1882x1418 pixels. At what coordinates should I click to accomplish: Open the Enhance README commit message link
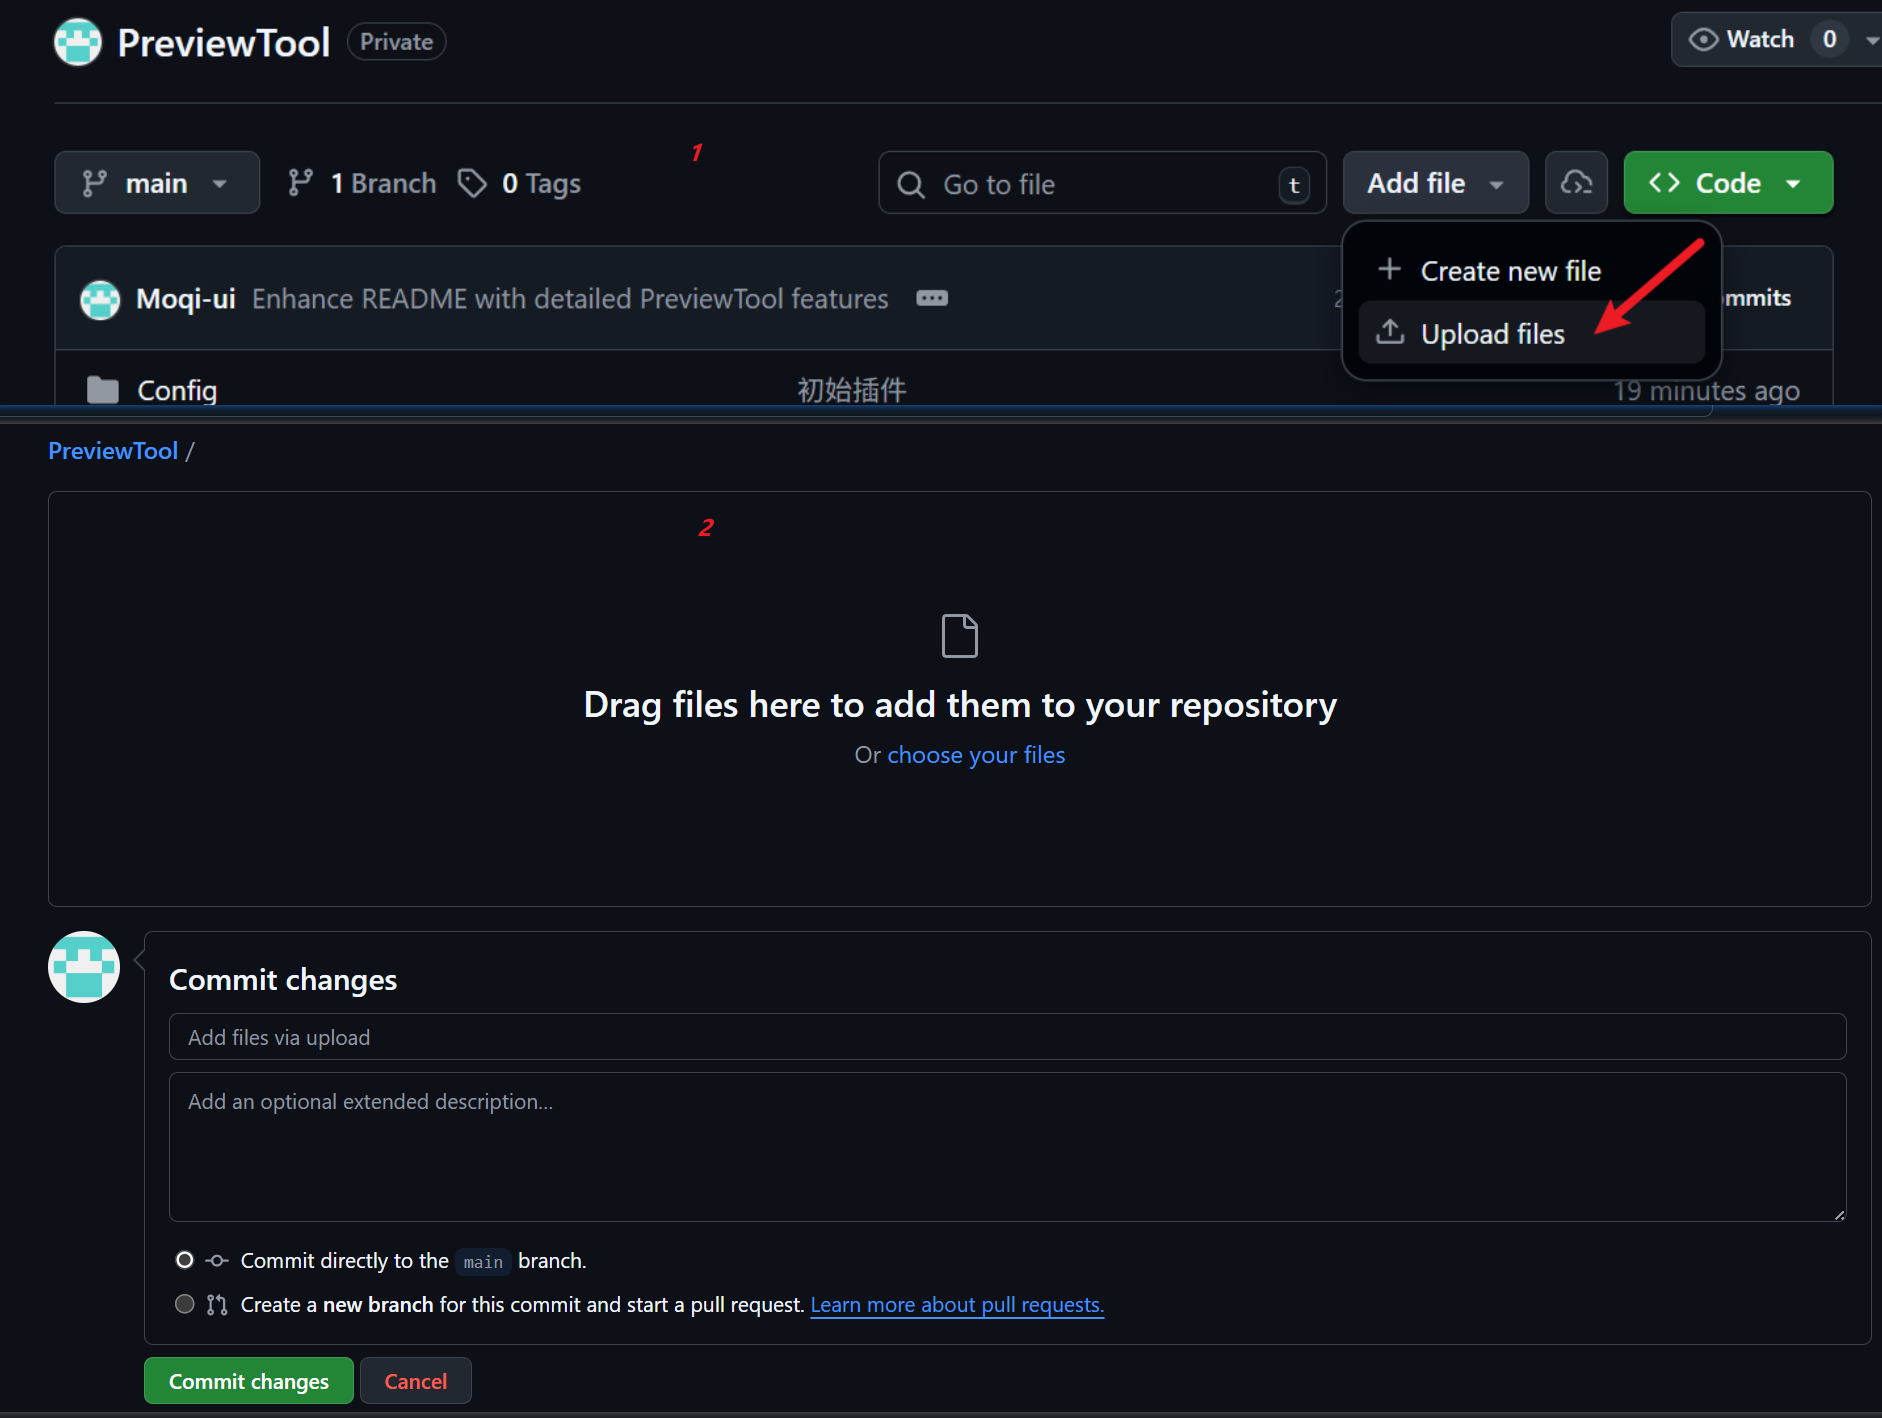(570, 299)
